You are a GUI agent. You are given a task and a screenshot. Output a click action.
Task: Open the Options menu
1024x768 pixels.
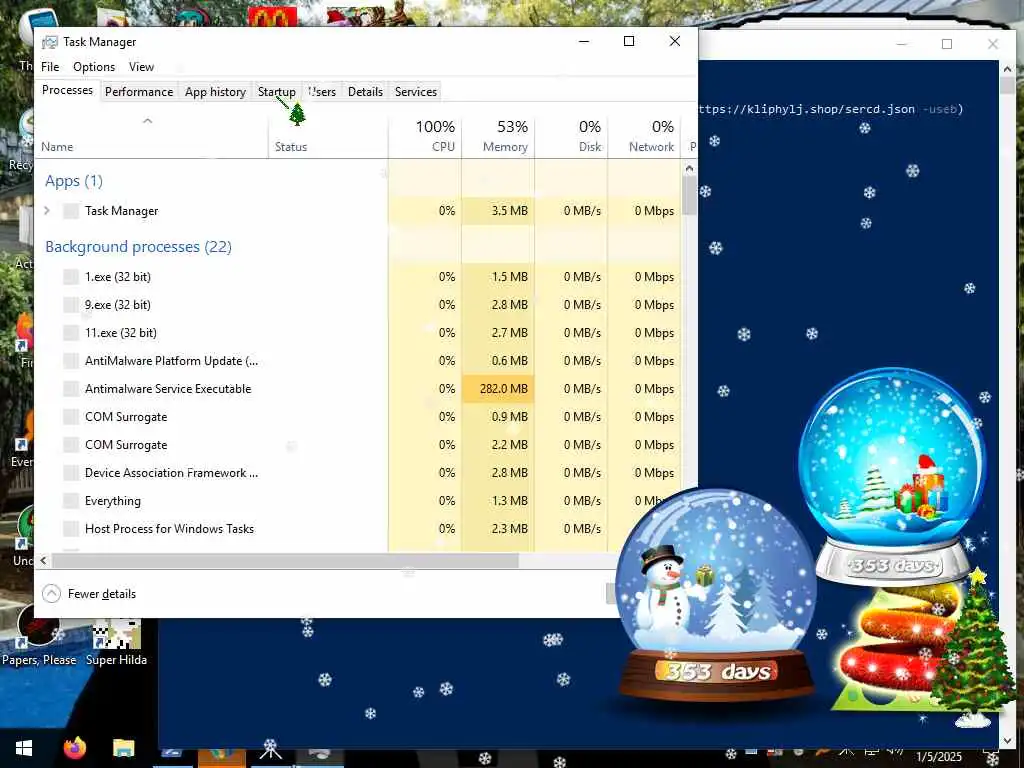94,67
